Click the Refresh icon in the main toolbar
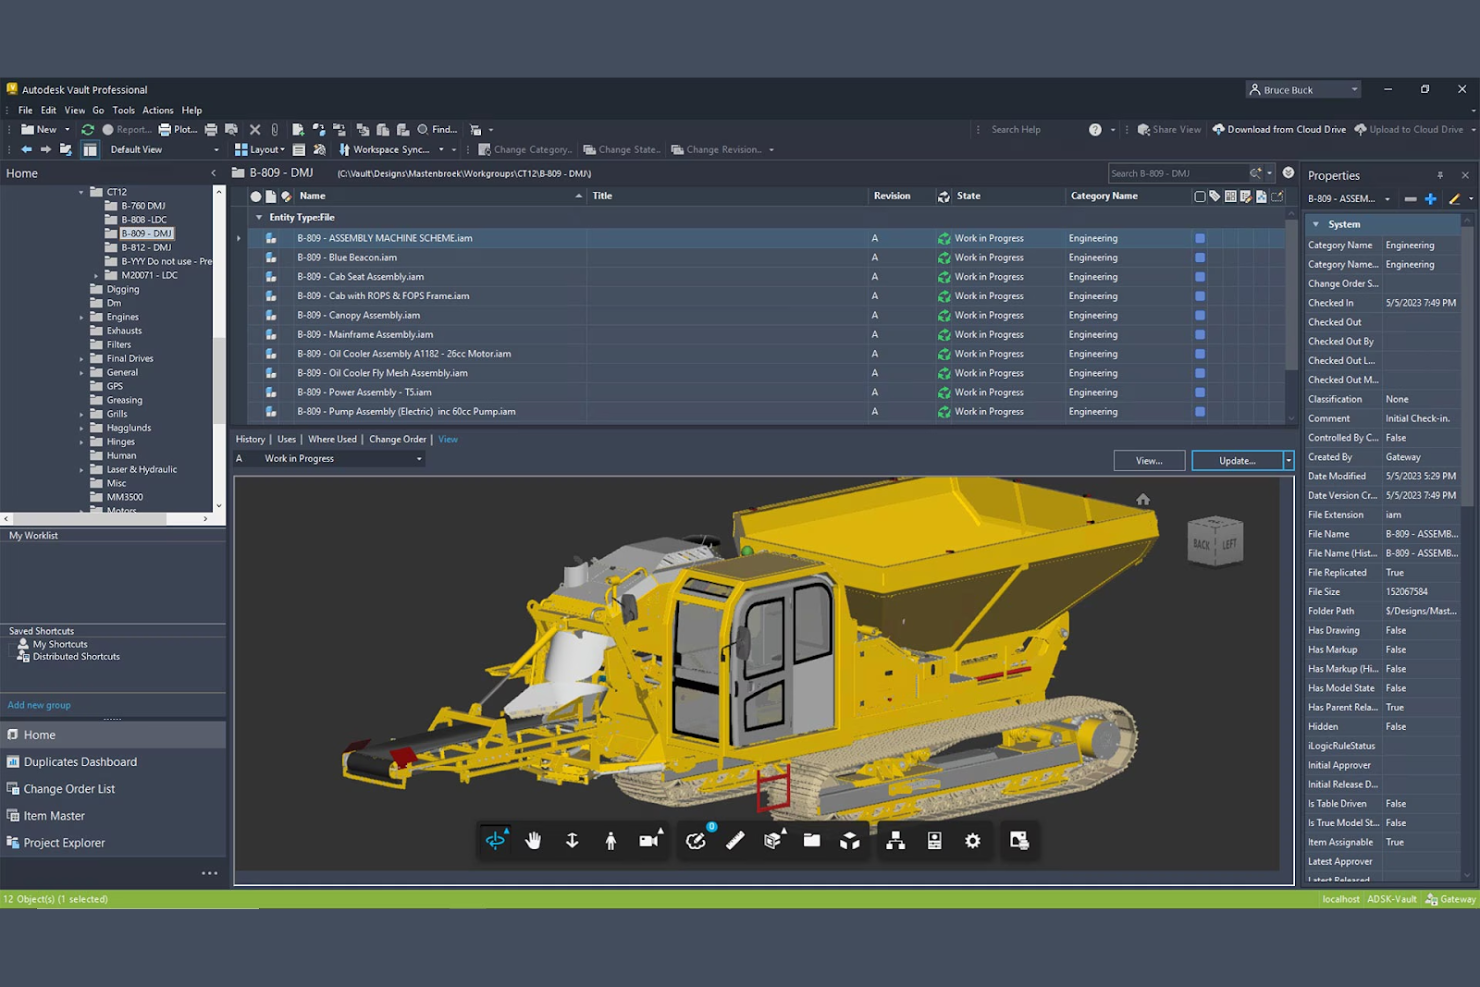 point(87,129)
